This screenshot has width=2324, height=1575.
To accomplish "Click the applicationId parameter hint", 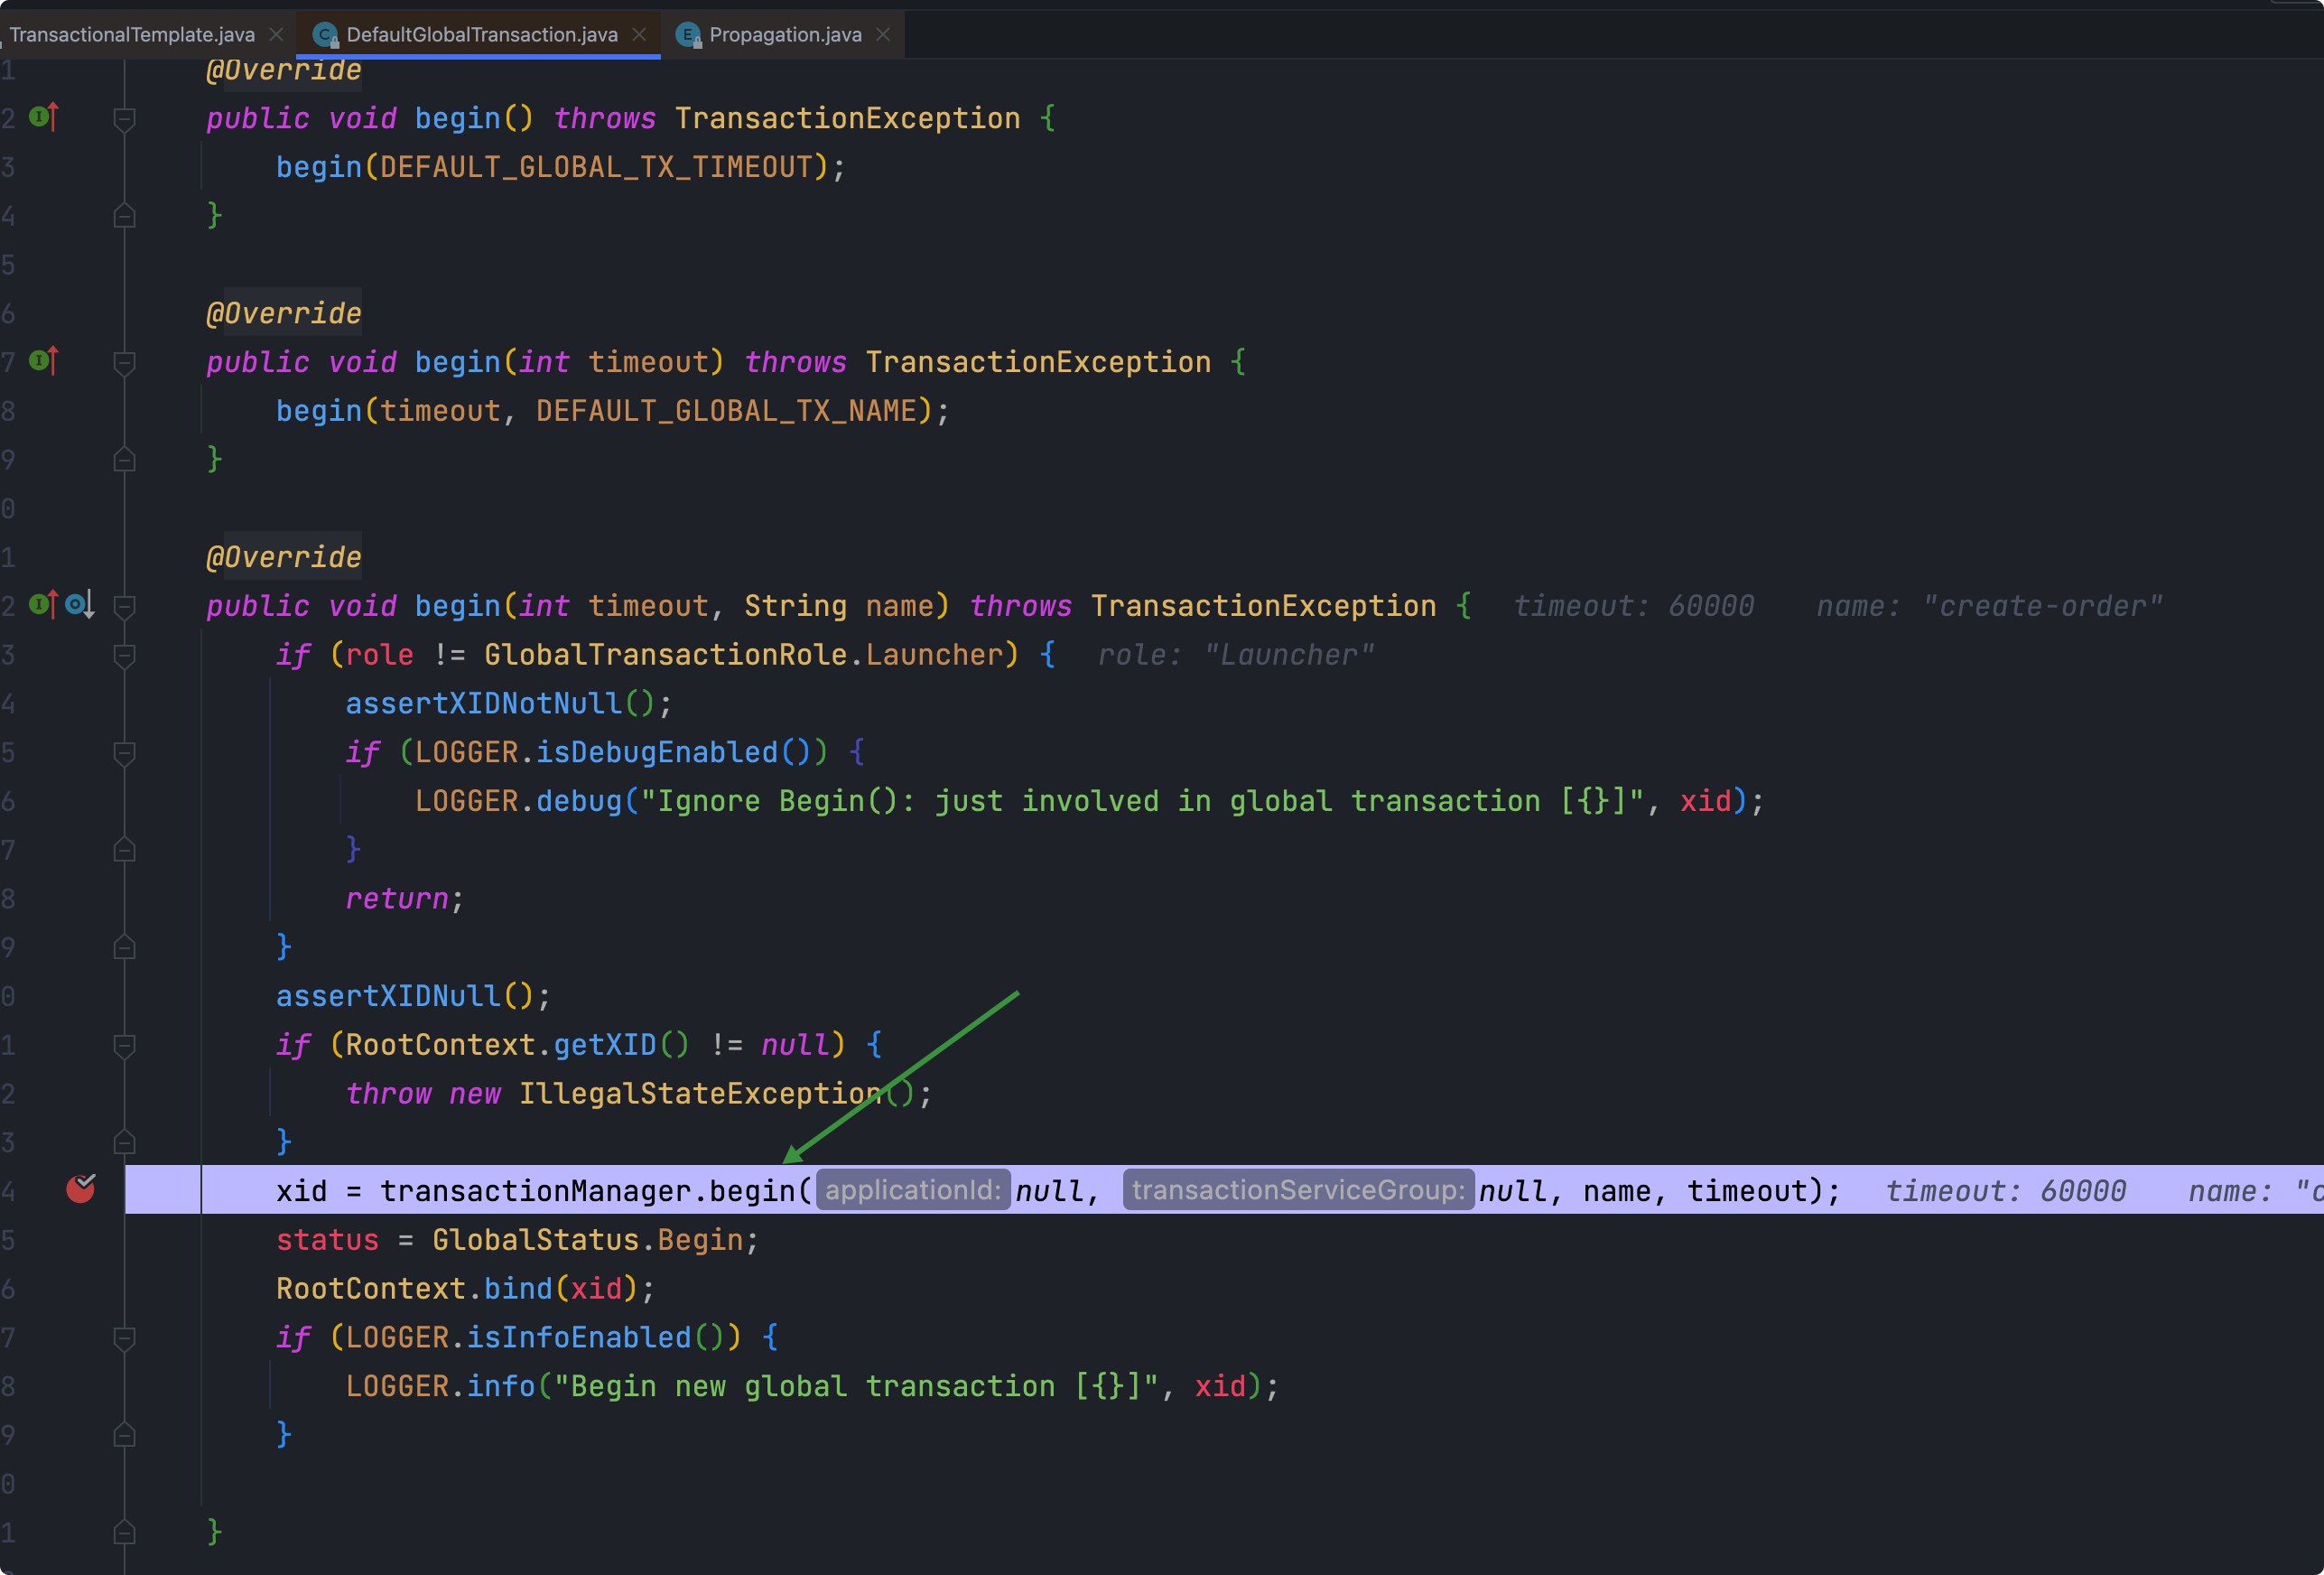I will (912, 1190).
